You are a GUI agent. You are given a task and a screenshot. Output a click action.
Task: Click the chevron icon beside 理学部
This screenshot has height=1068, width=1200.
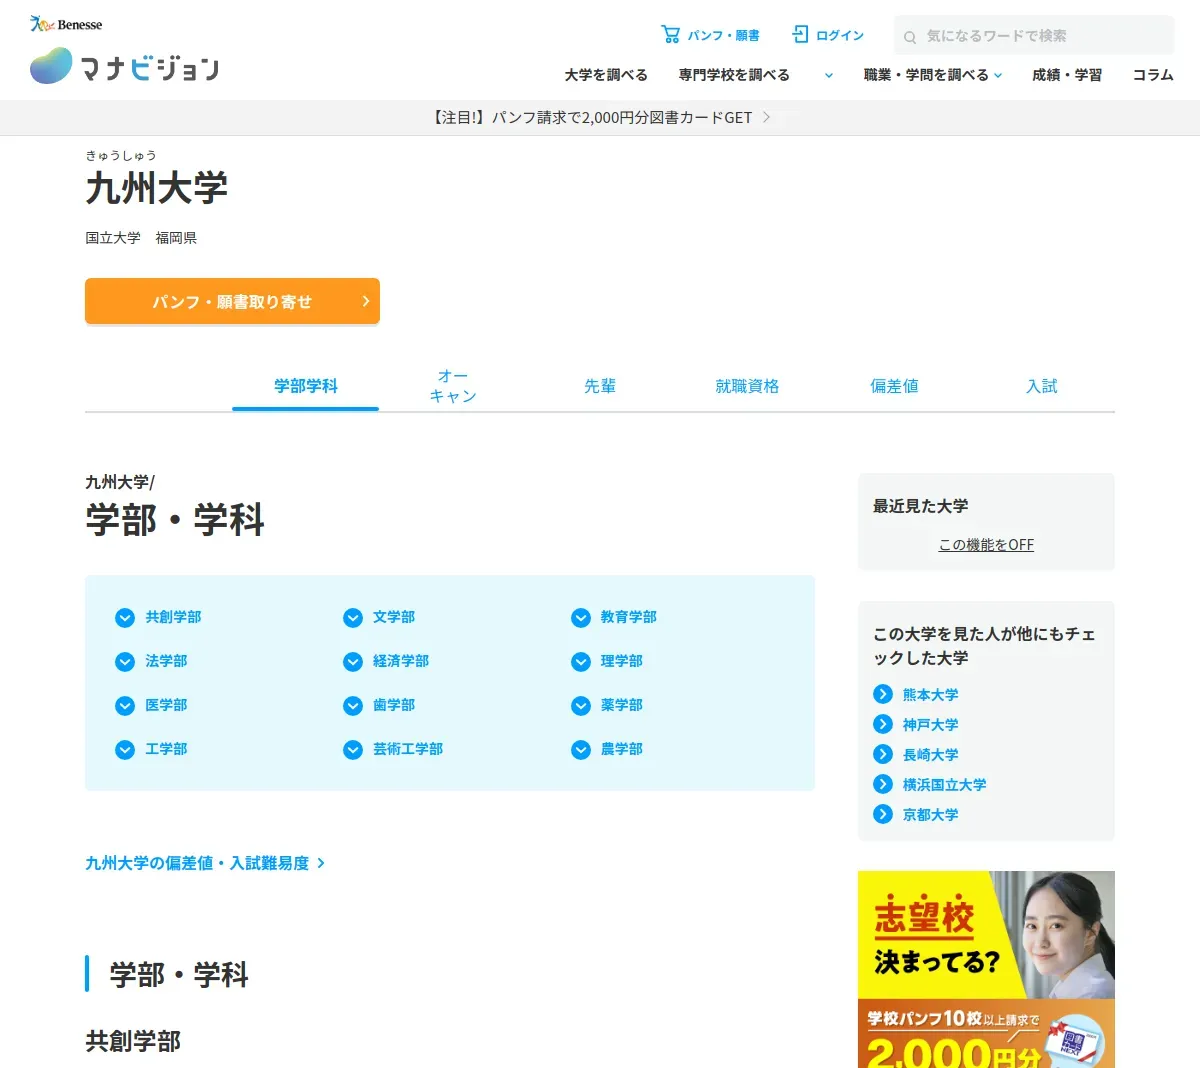581,662
